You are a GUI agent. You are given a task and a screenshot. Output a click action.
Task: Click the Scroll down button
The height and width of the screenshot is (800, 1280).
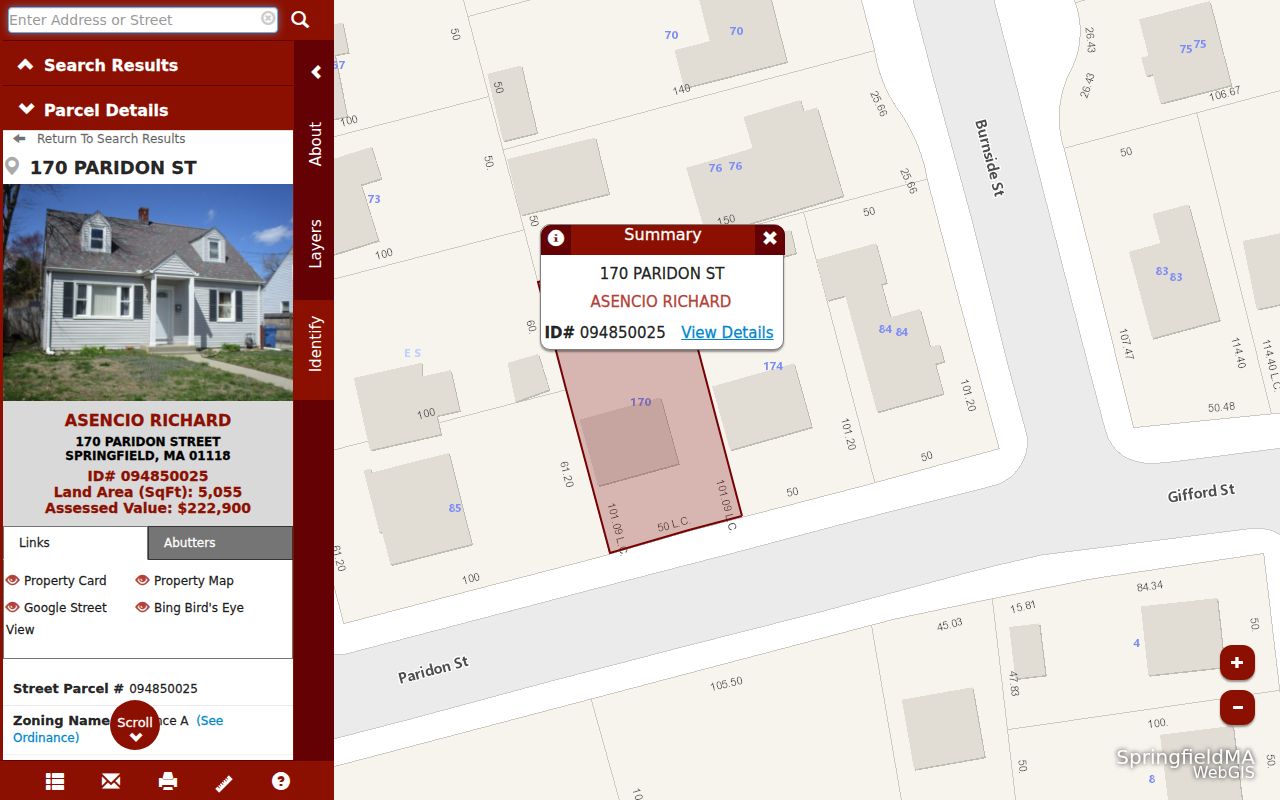pyautogui.click(x=135, y=725)
